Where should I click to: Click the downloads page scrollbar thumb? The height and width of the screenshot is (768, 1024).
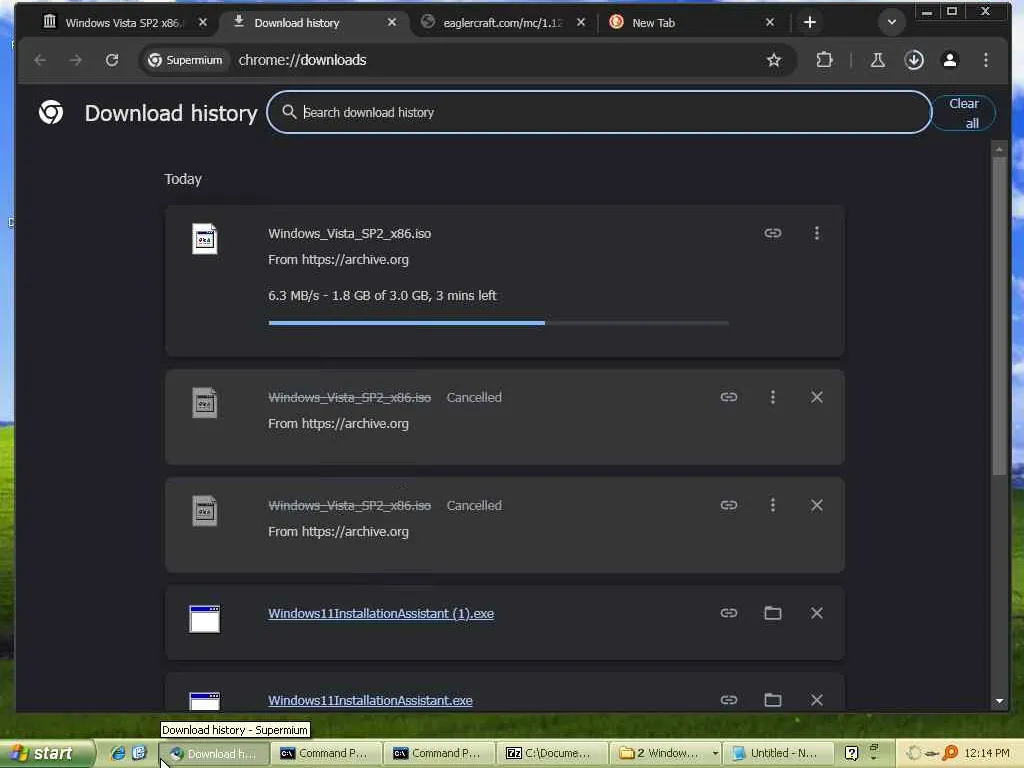(999, 315)
